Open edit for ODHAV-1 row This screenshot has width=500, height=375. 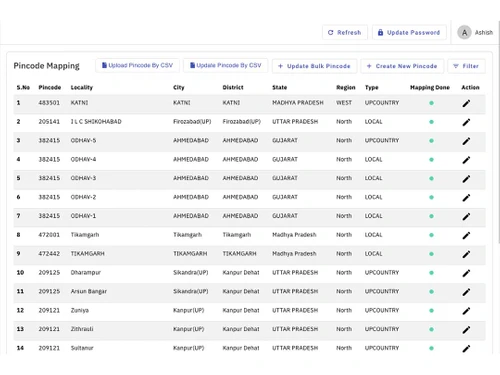click(x=466, y=216)
